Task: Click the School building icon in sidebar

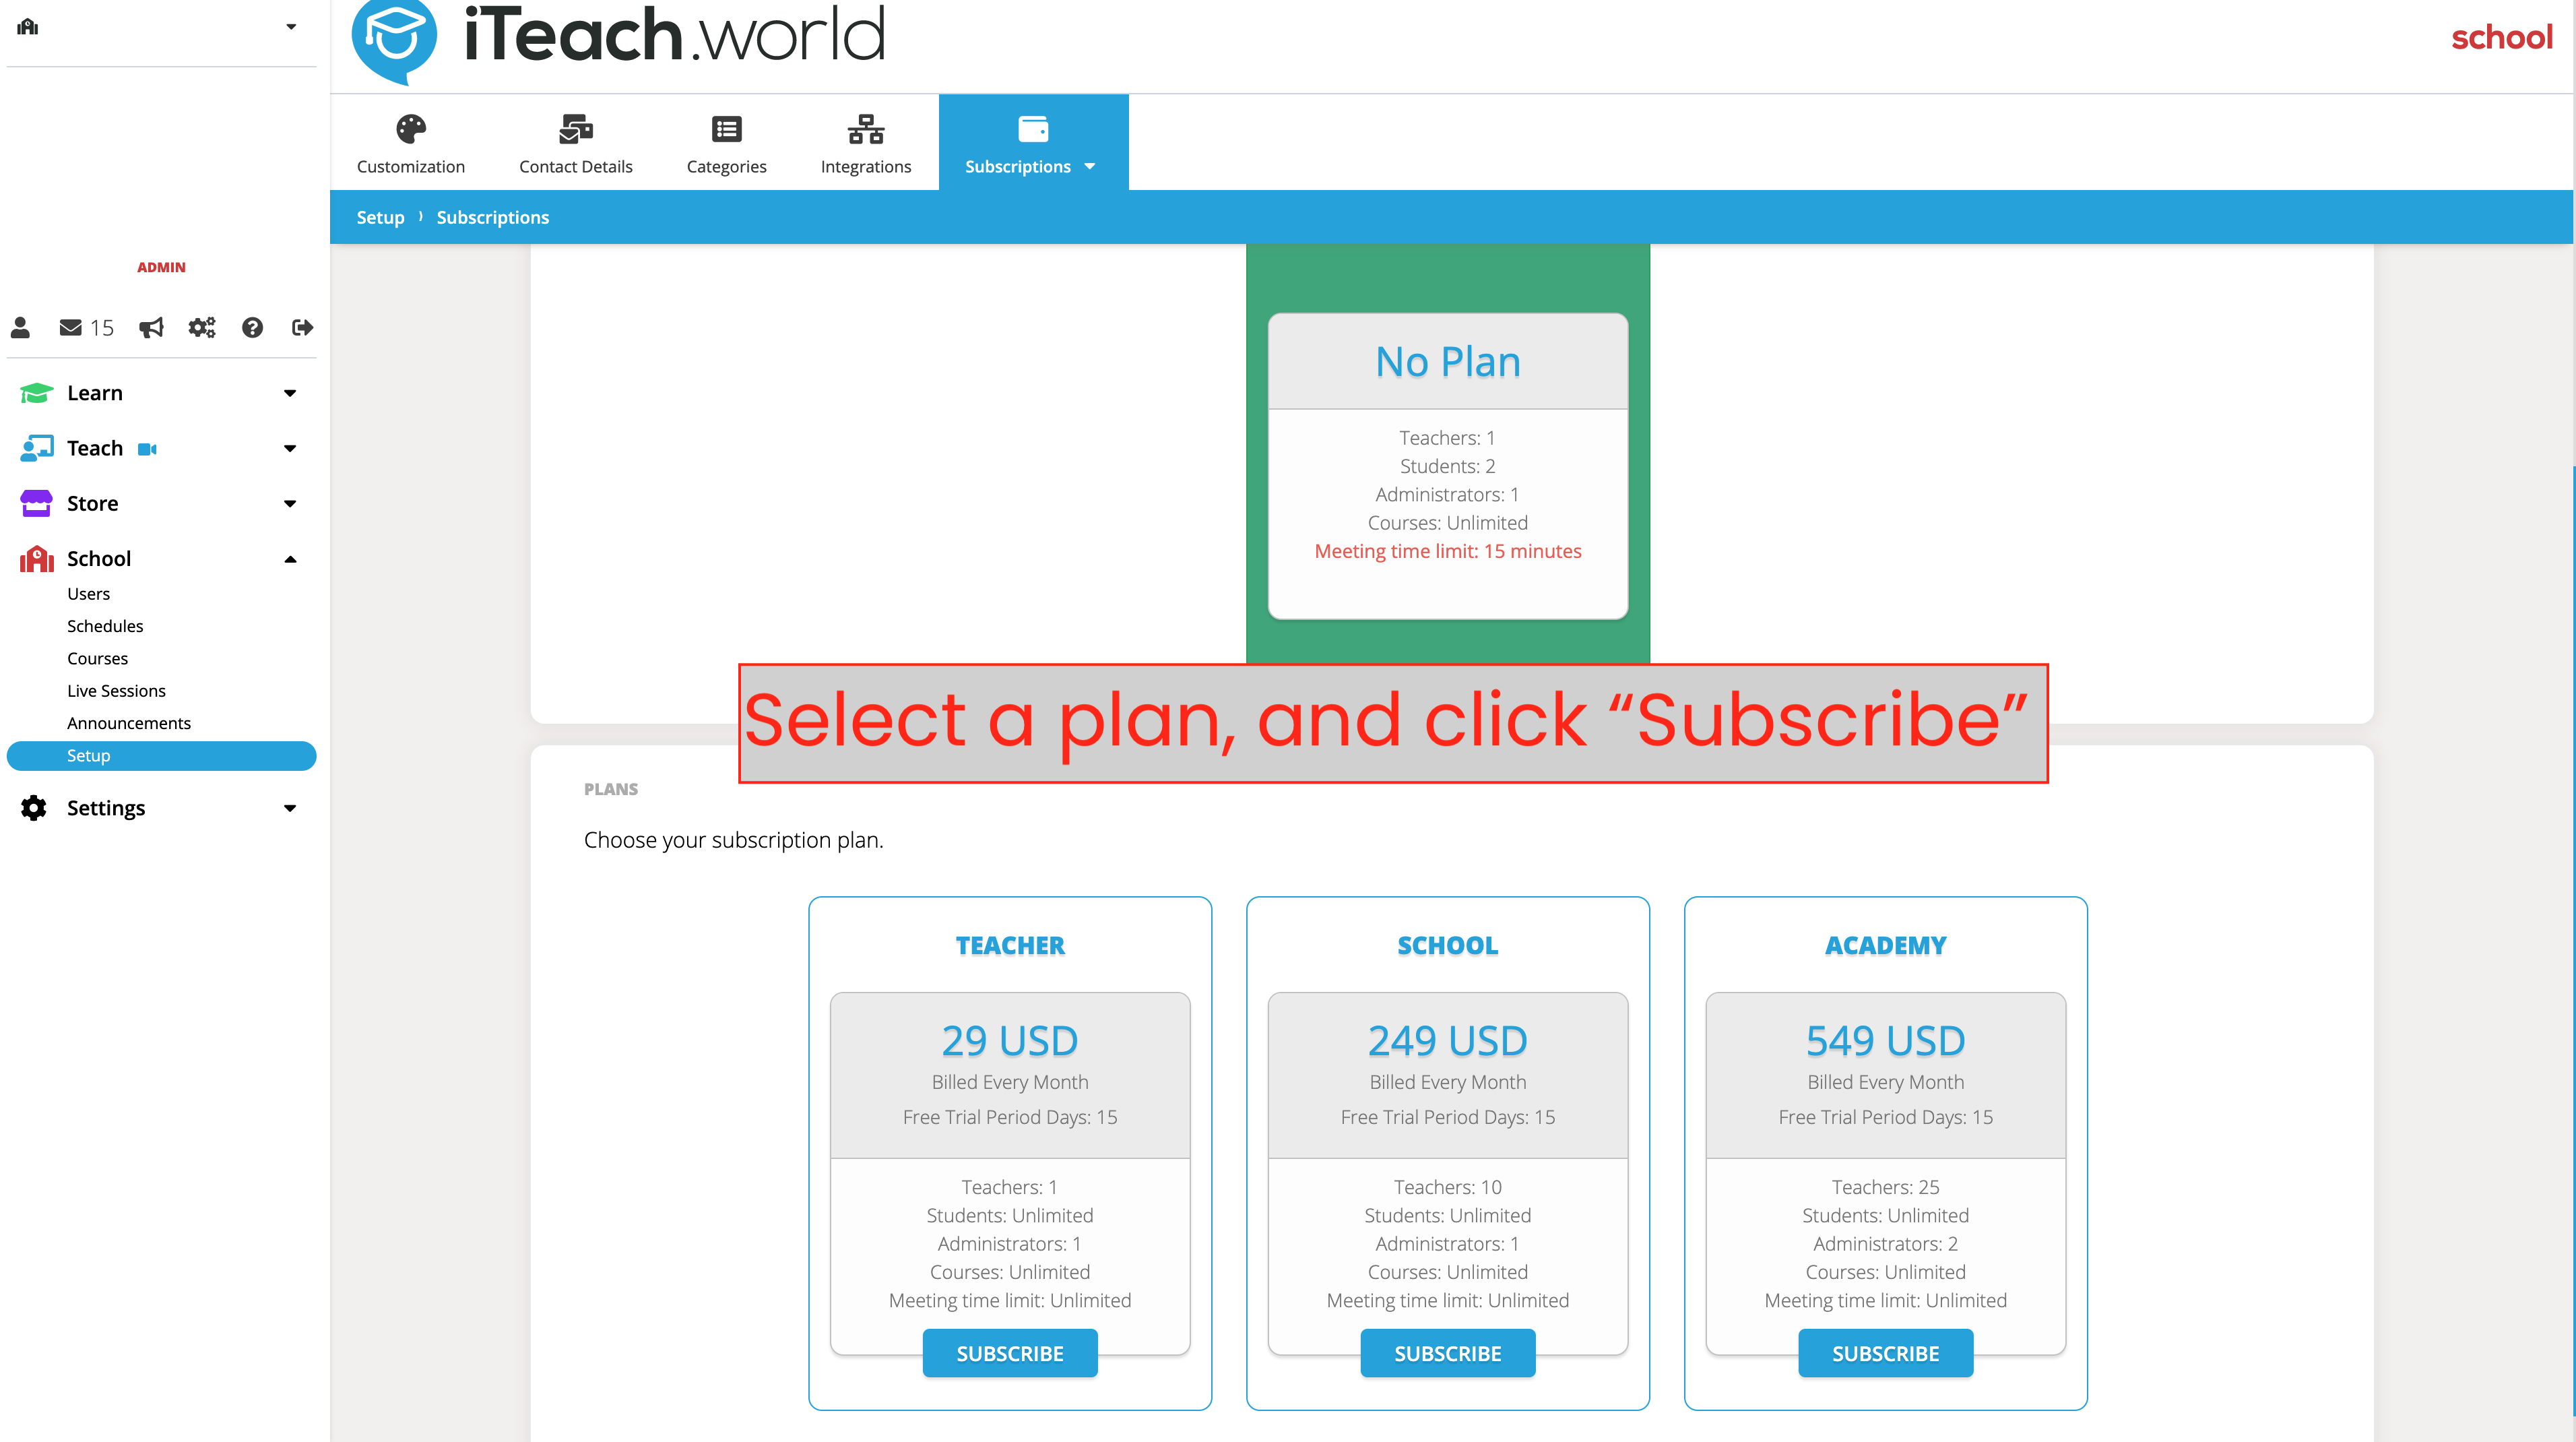Action: tap(36, 558)
